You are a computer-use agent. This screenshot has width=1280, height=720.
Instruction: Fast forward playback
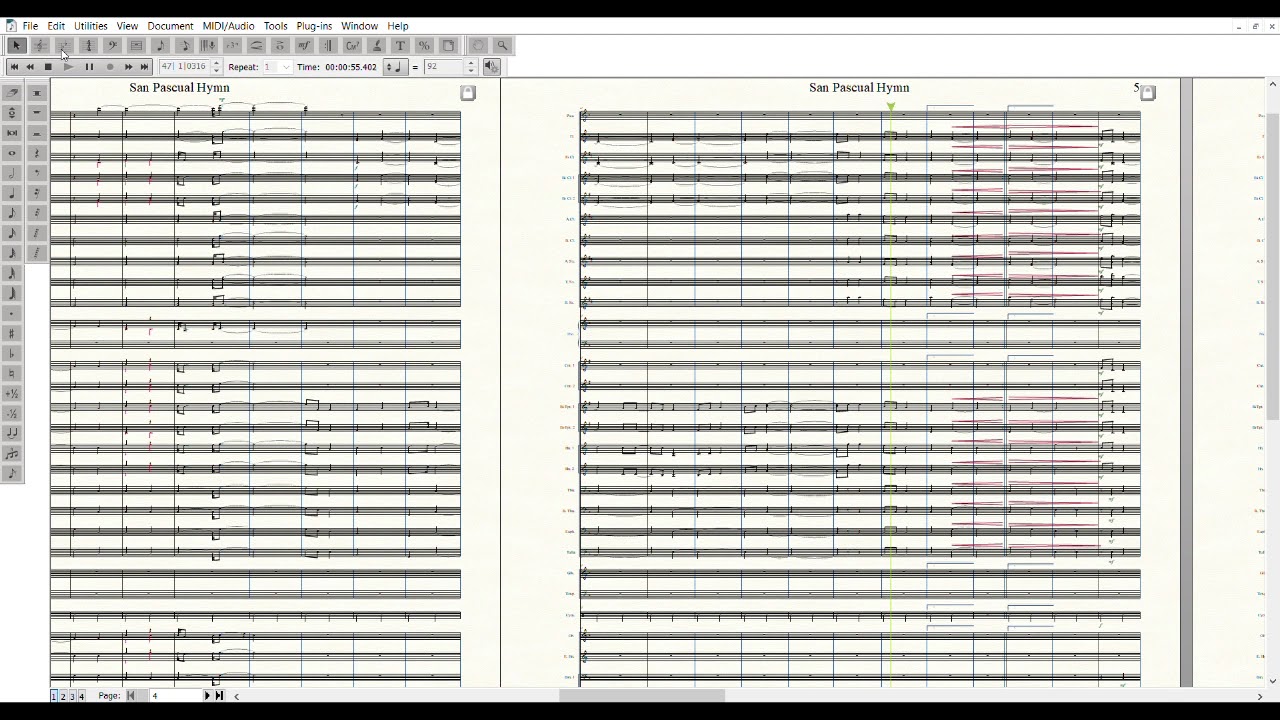pyautogui.click(x=128, y=67)
